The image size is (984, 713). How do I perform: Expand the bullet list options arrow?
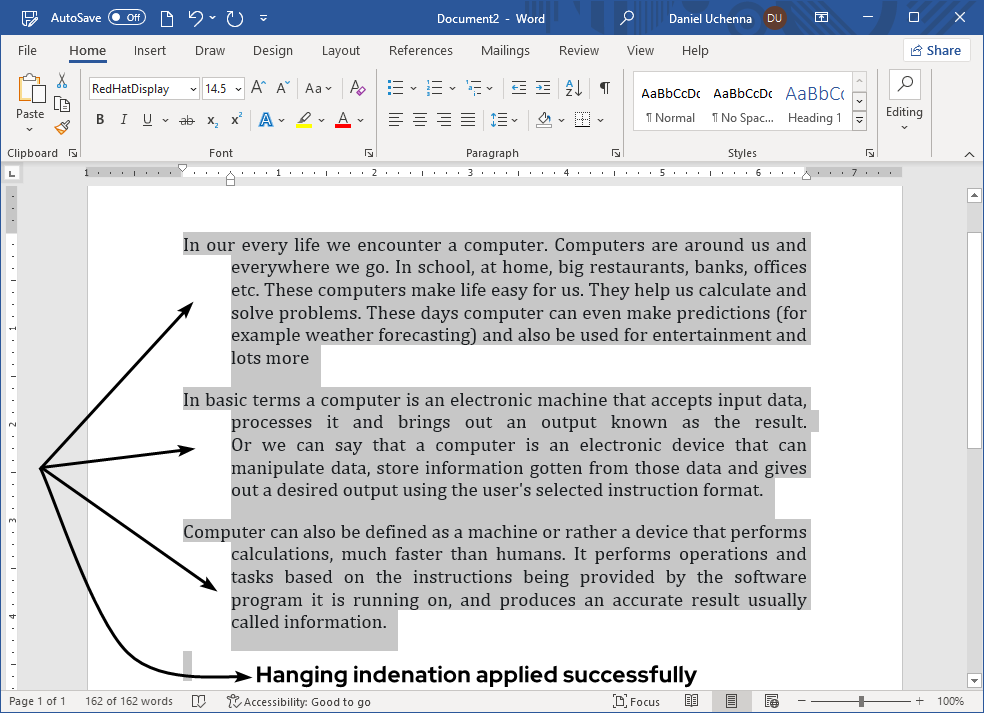[413, 88]
